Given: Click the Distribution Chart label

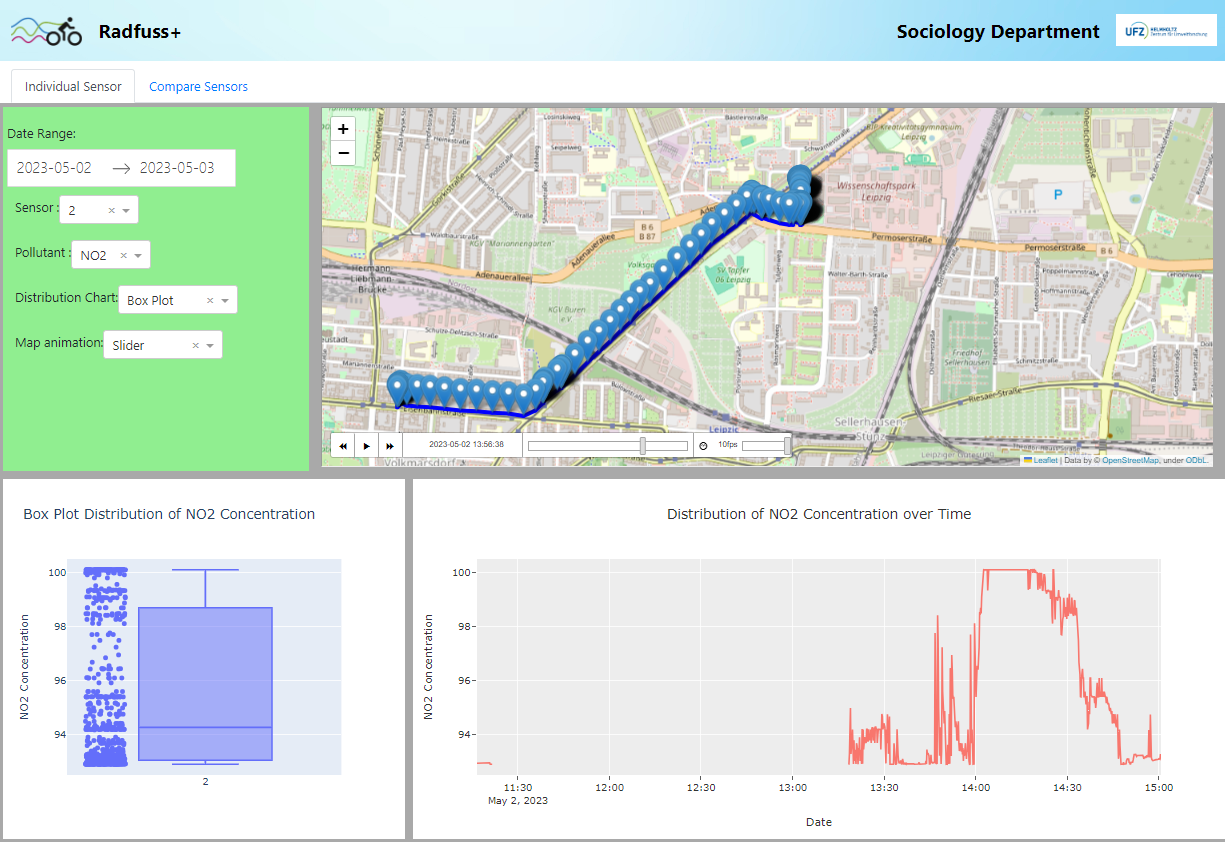Looking at the screenshot, I should click(66, 297).
